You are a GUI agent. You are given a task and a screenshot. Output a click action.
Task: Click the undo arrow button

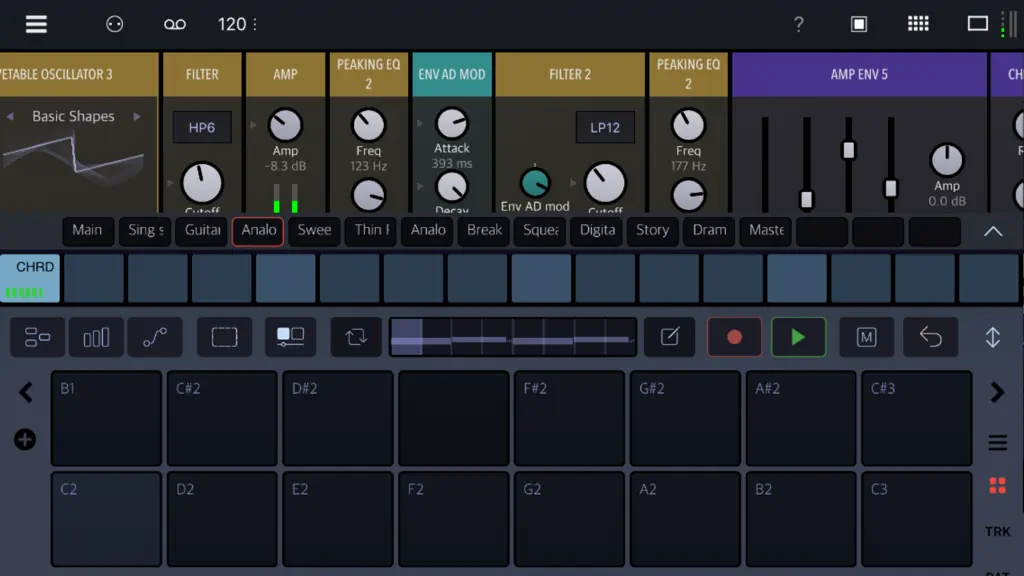point(931,337)
